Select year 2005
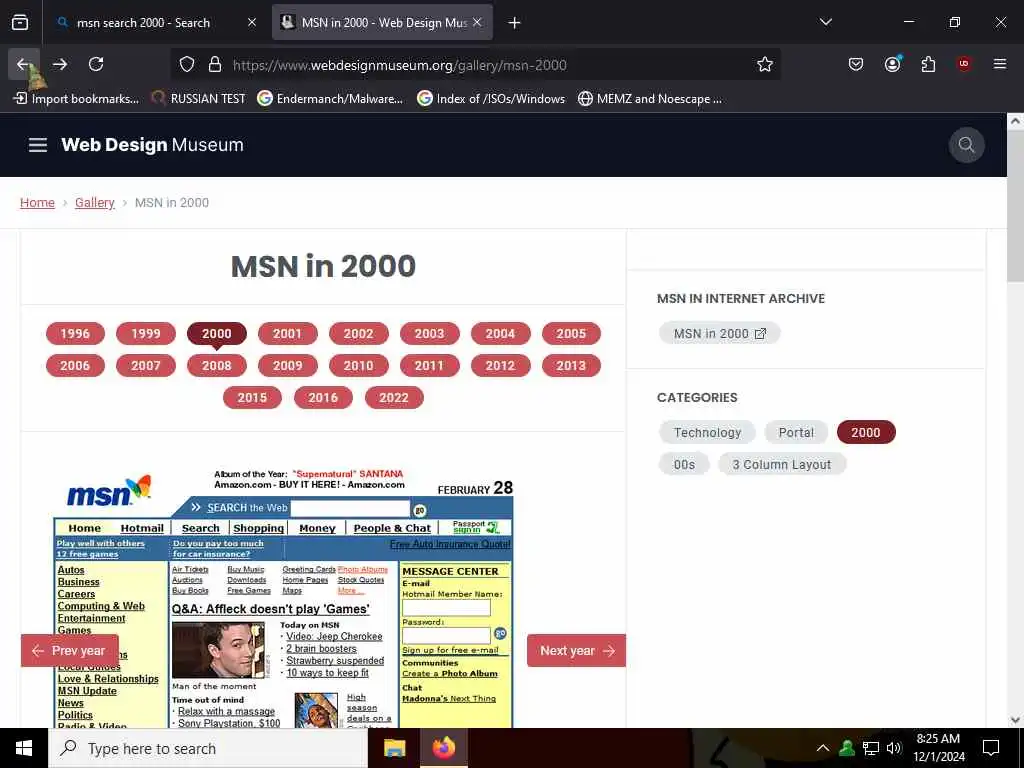Screen dimensions: 1024x768 (571, 334)
